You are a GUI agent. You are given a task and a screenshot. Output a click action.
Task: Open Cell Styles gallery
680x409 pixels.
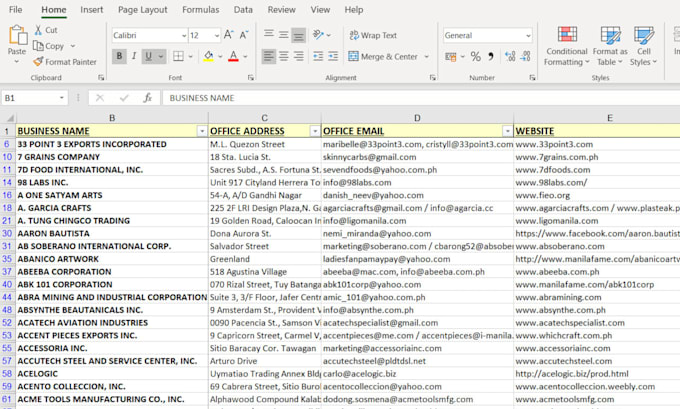click(644, 46)
